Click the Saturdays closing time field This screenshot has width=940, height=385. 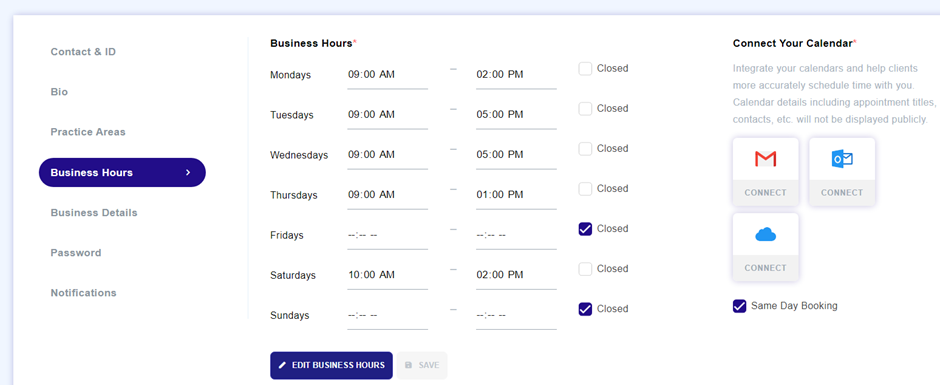click(516, 275)
